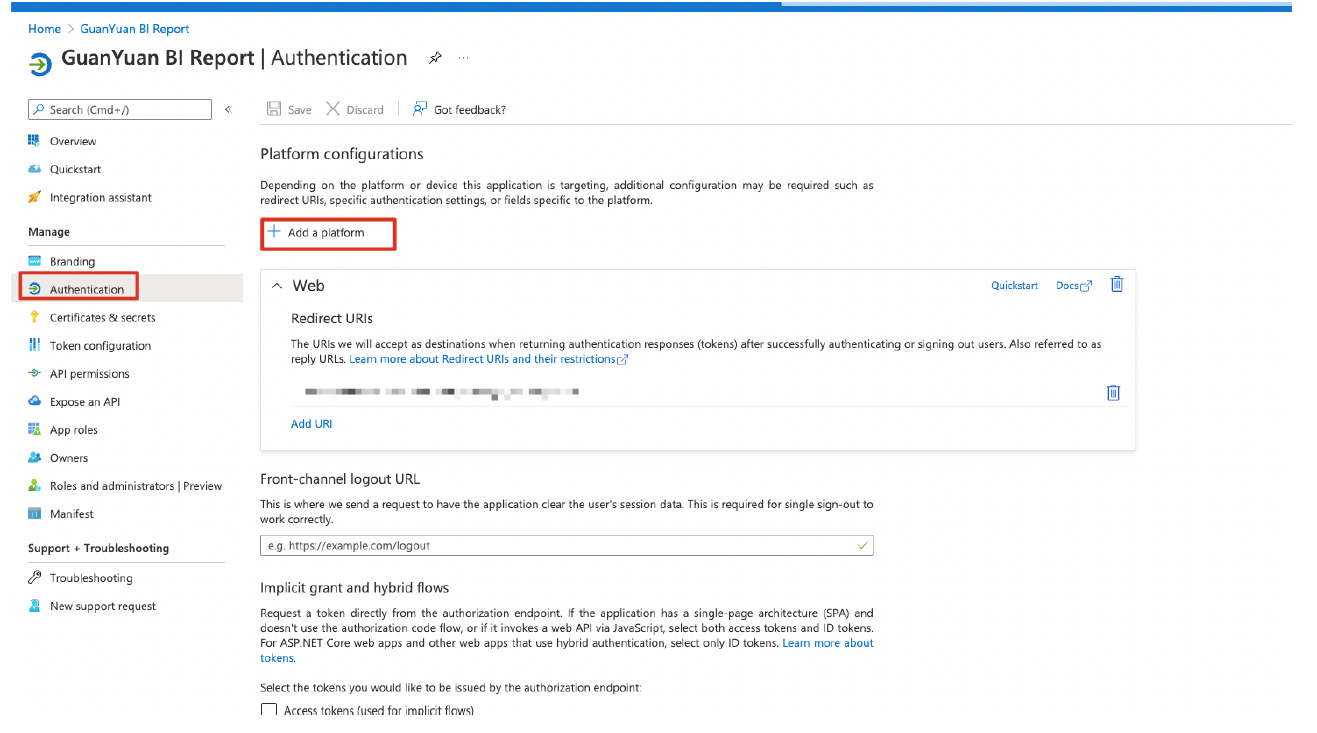This screenshot has width=1317, height=733.
Task: Click the Manifest icon
Action: [34, 513]
